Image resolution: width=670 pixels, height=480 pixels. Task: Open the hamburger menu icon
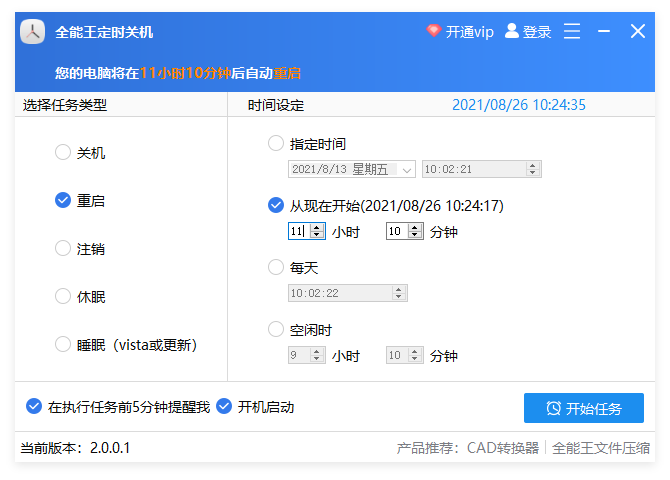572,32
